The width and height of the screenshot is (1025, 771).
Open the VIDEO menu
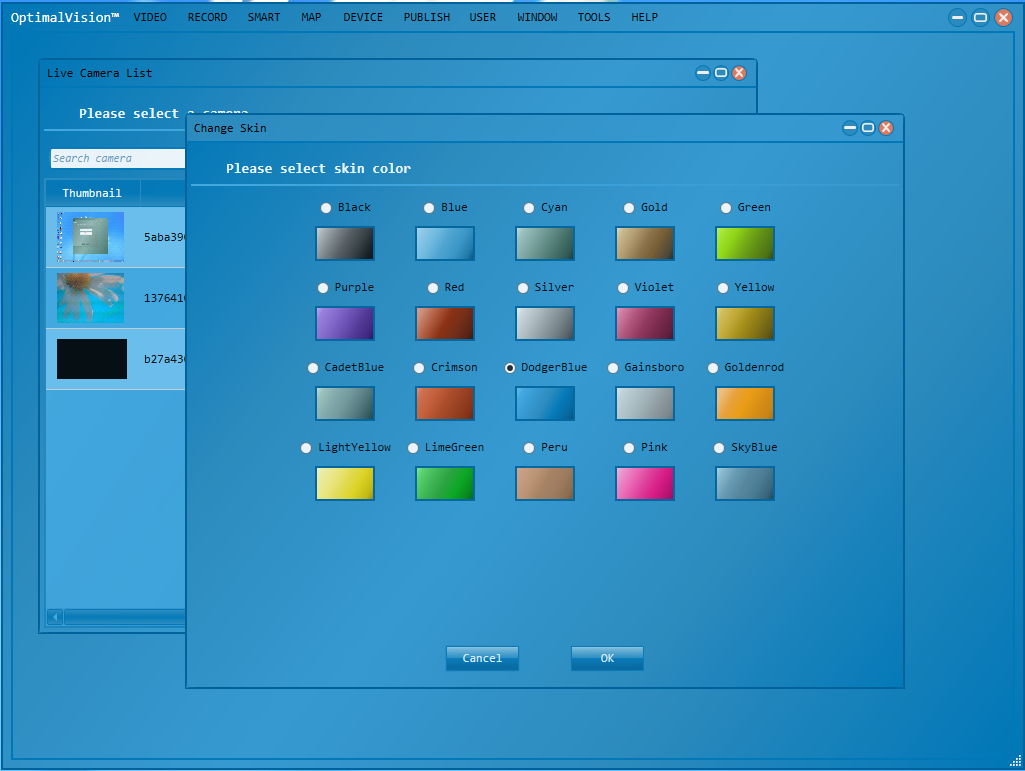[150, 17]
